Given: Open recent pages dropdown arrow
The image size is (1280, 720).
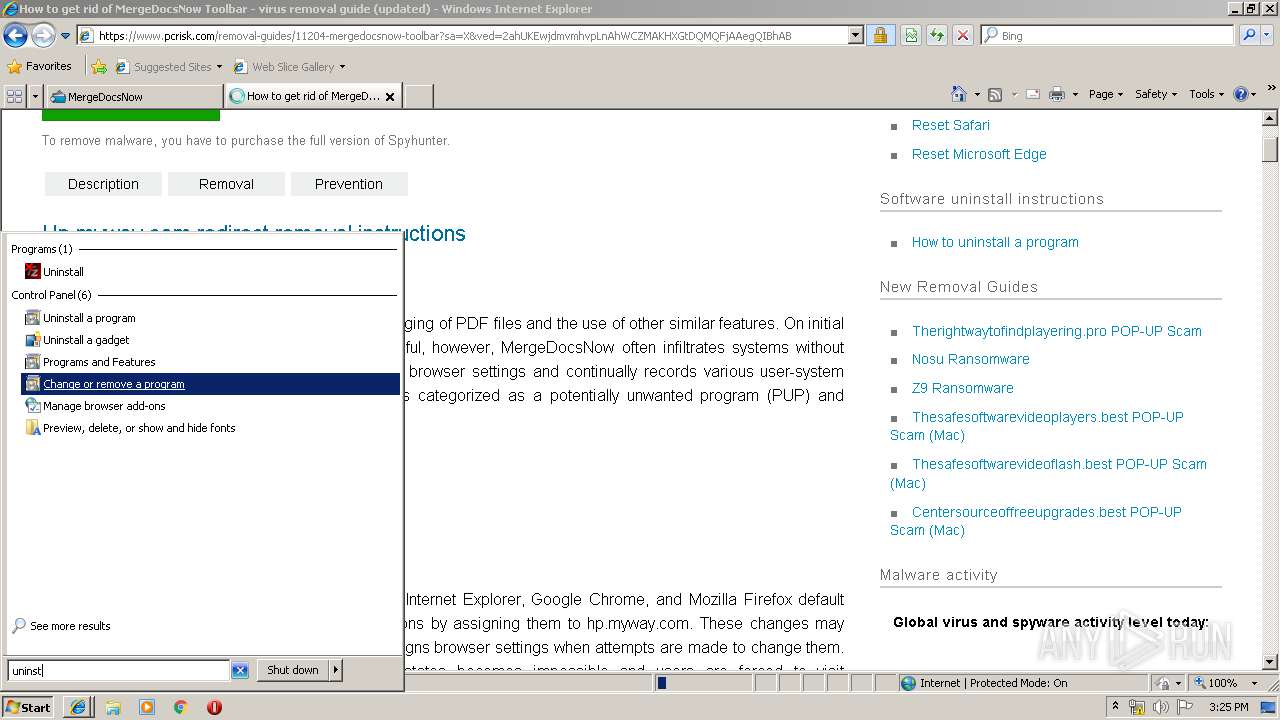Looking at the screenshot, I should tap(65, 36).
